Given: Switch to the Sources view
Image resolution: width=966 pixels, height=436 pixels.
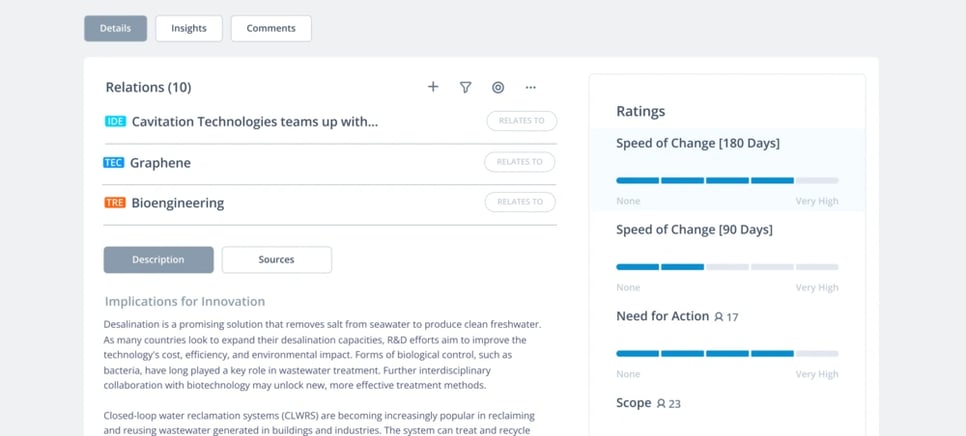Looking at the screenshot, I should point(276,259).
